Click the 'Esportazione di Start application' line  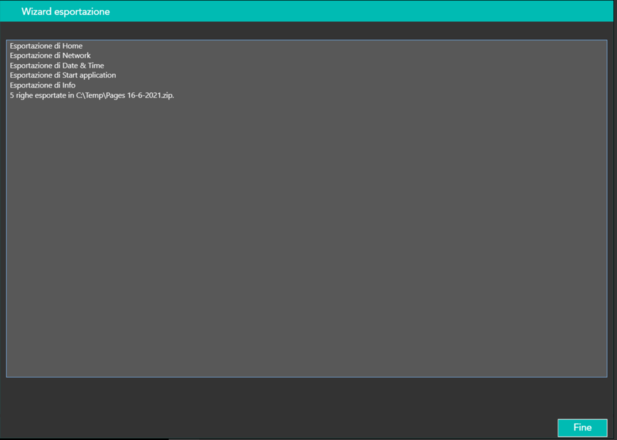(x=63, y=76)
